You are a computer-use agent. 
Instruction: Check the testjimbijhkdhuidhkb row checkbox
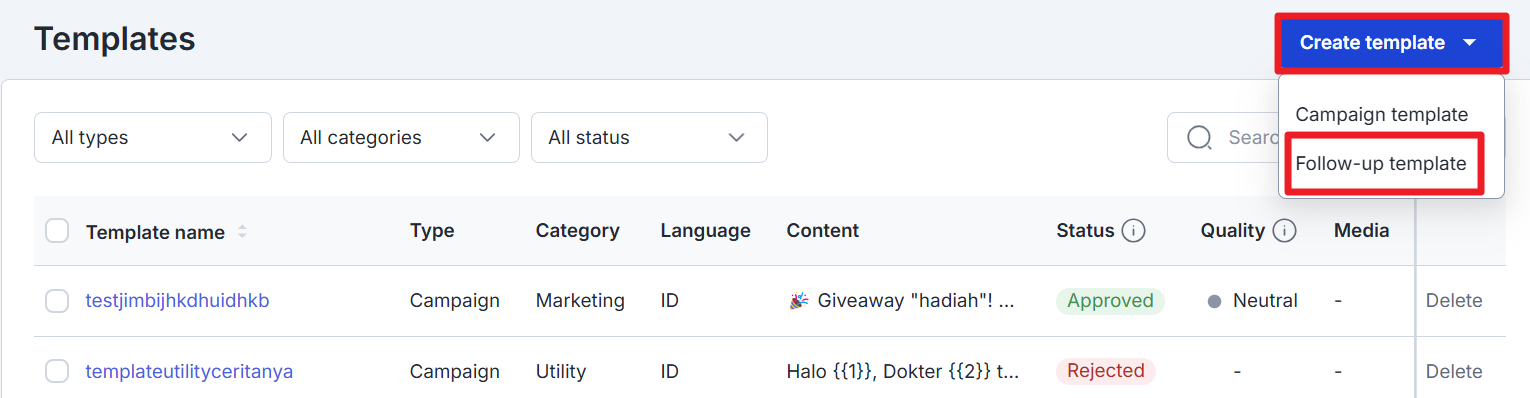click(x=57, y=301)
